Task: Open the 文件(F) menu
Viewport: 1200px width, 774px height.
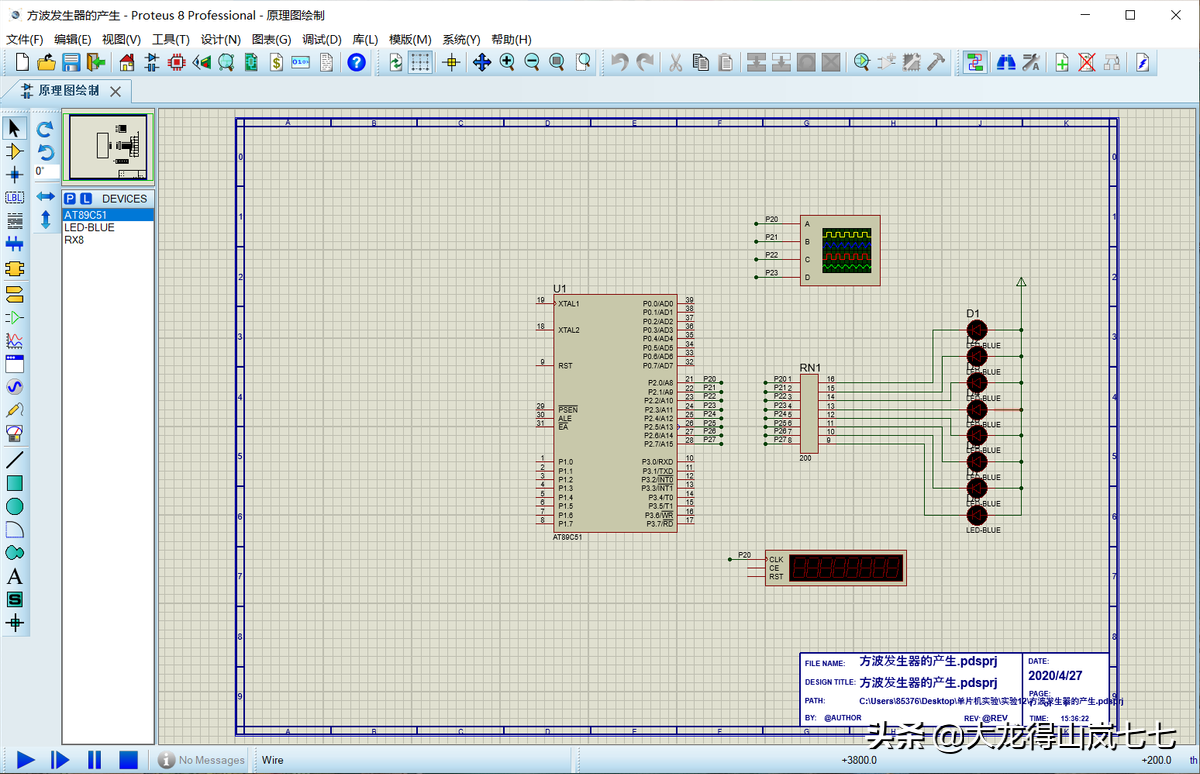Action: point(25,39)
